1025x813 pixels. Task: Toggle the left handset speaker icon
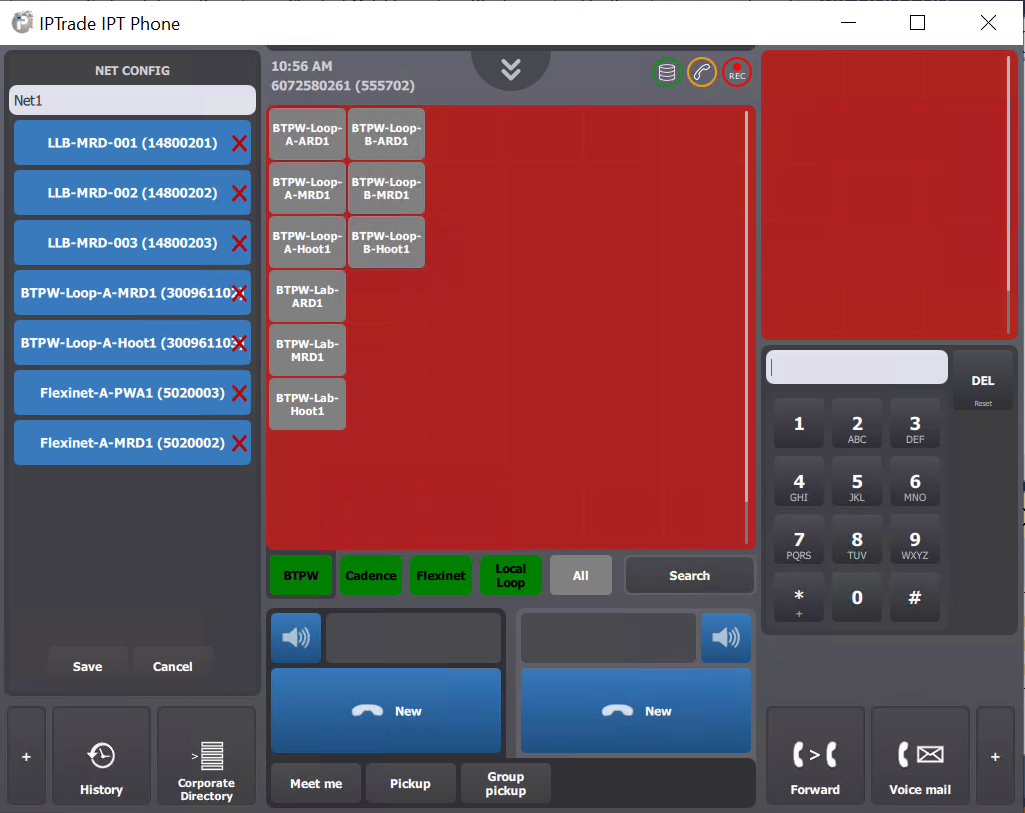(x=296, y=637)
